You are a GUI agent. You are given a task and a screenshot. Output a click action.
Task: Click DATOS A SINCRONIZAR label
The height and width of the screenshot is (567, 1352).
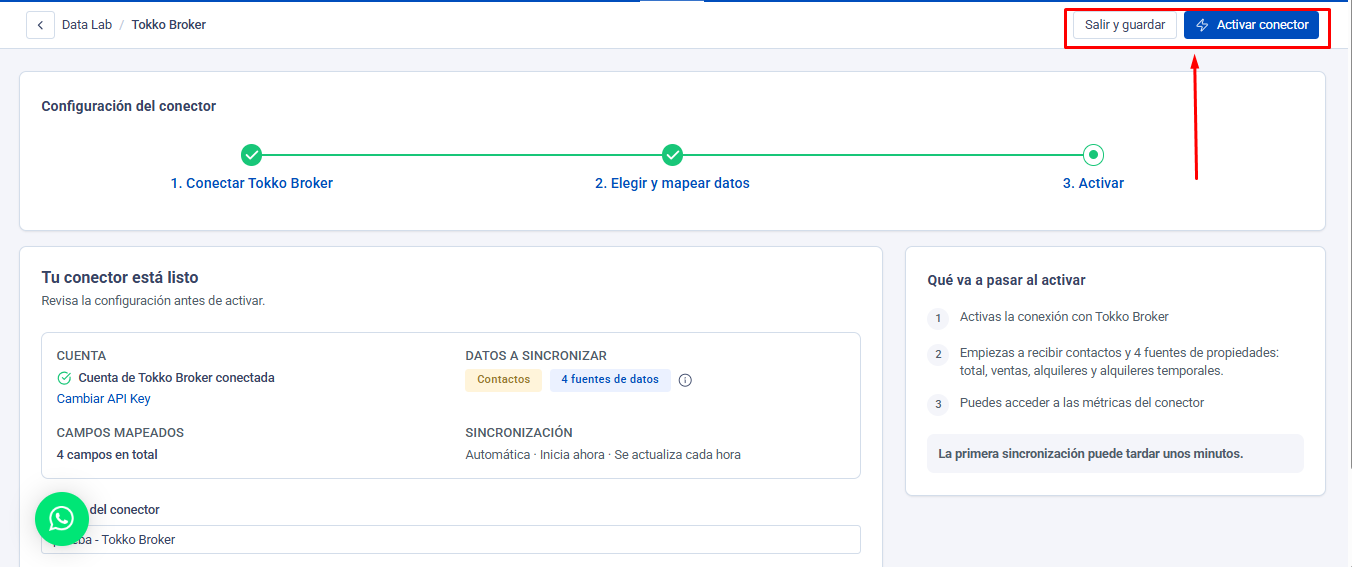[x=536, y=356]
